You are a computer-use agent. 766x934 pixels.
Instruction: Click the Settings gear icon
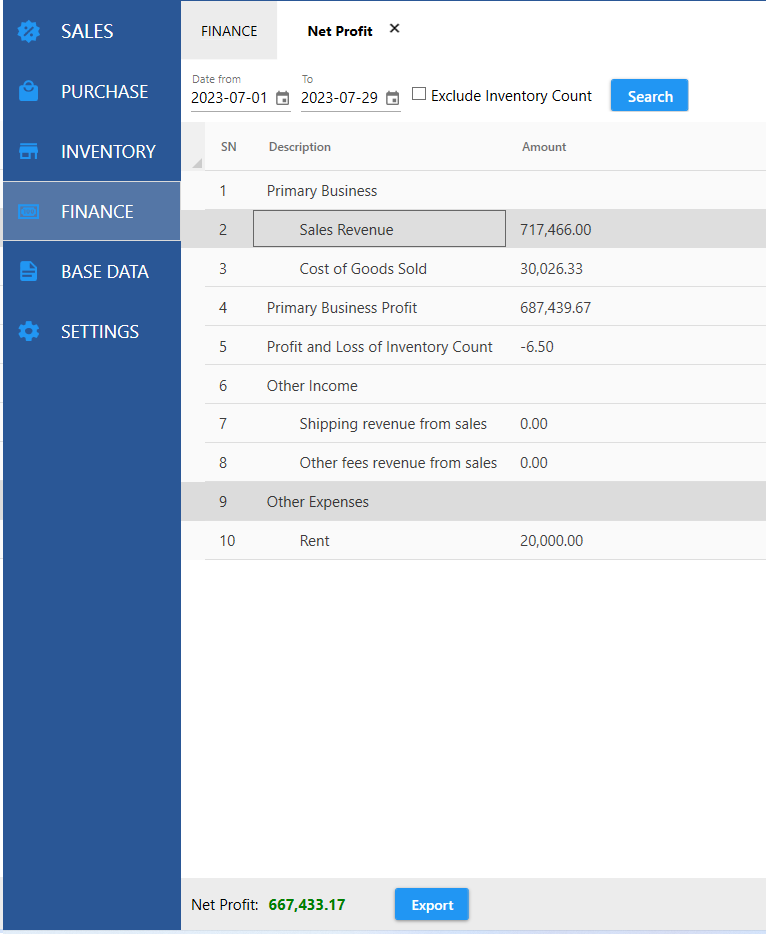coord(29,331)
